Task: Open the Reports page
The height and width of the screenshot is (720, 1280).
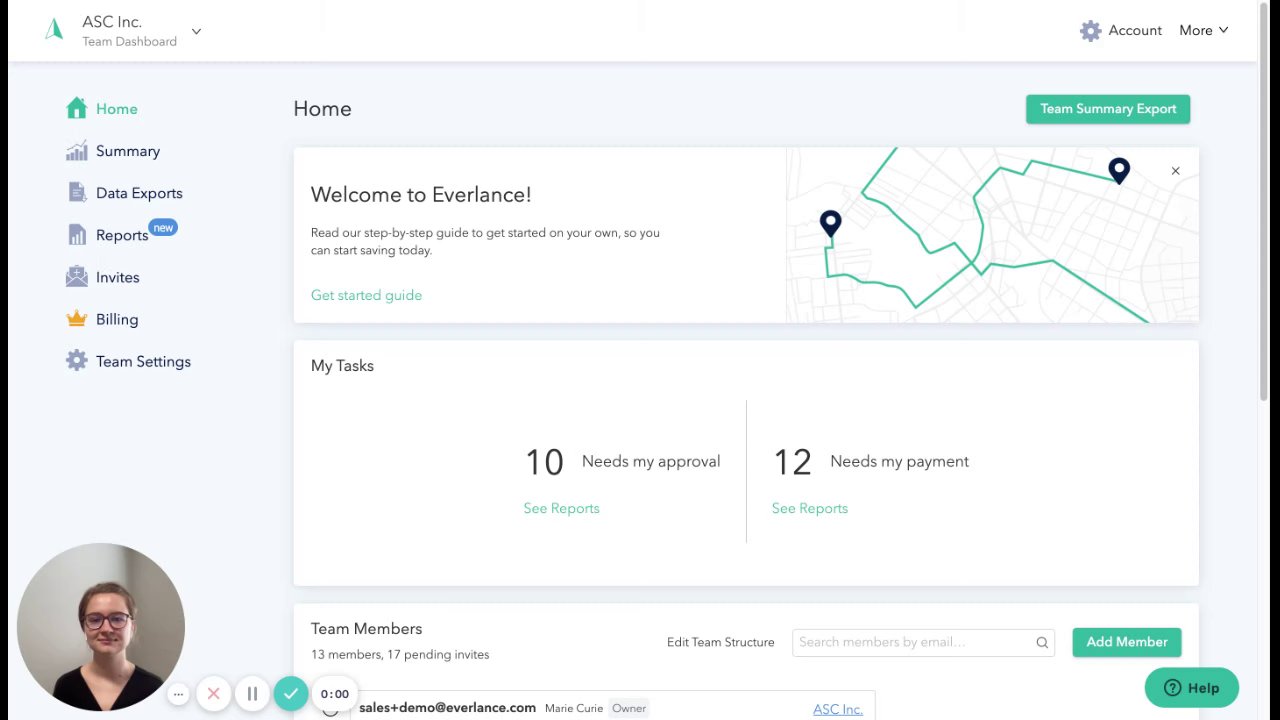Action: [x=122, y=235]
